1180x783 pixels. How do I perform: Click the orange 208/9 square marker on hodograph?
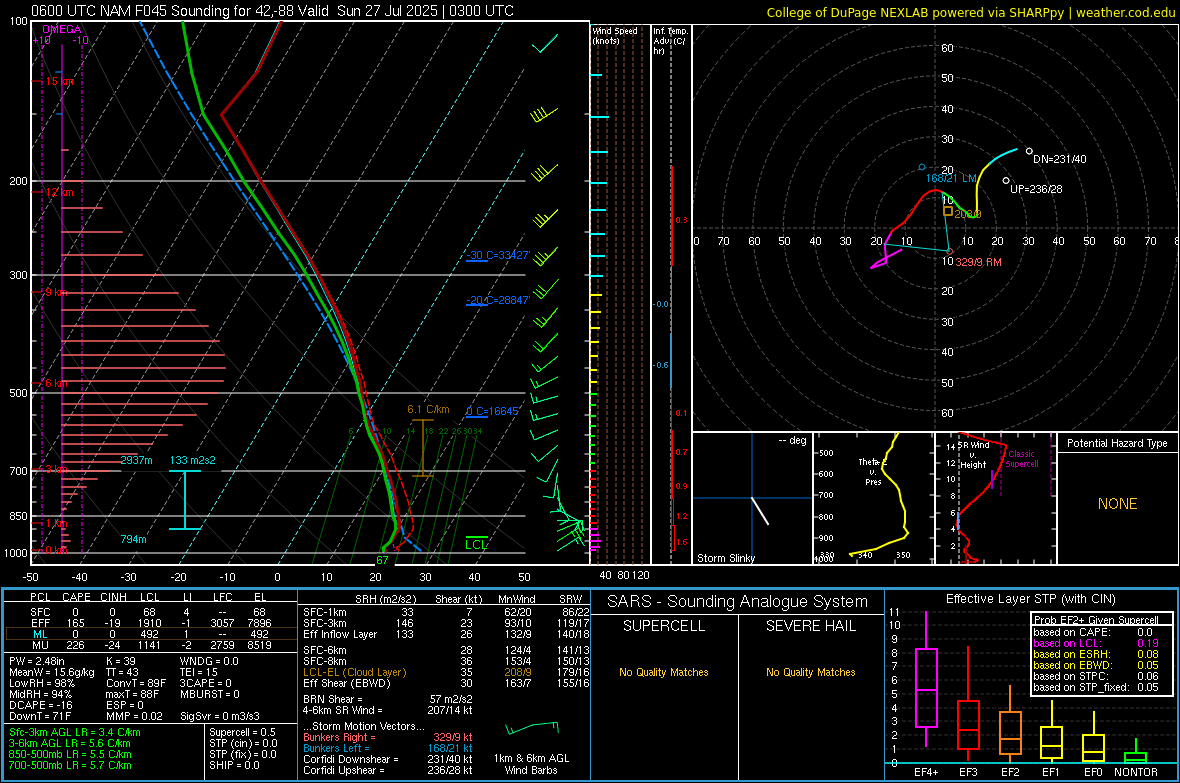coord(948,212)
